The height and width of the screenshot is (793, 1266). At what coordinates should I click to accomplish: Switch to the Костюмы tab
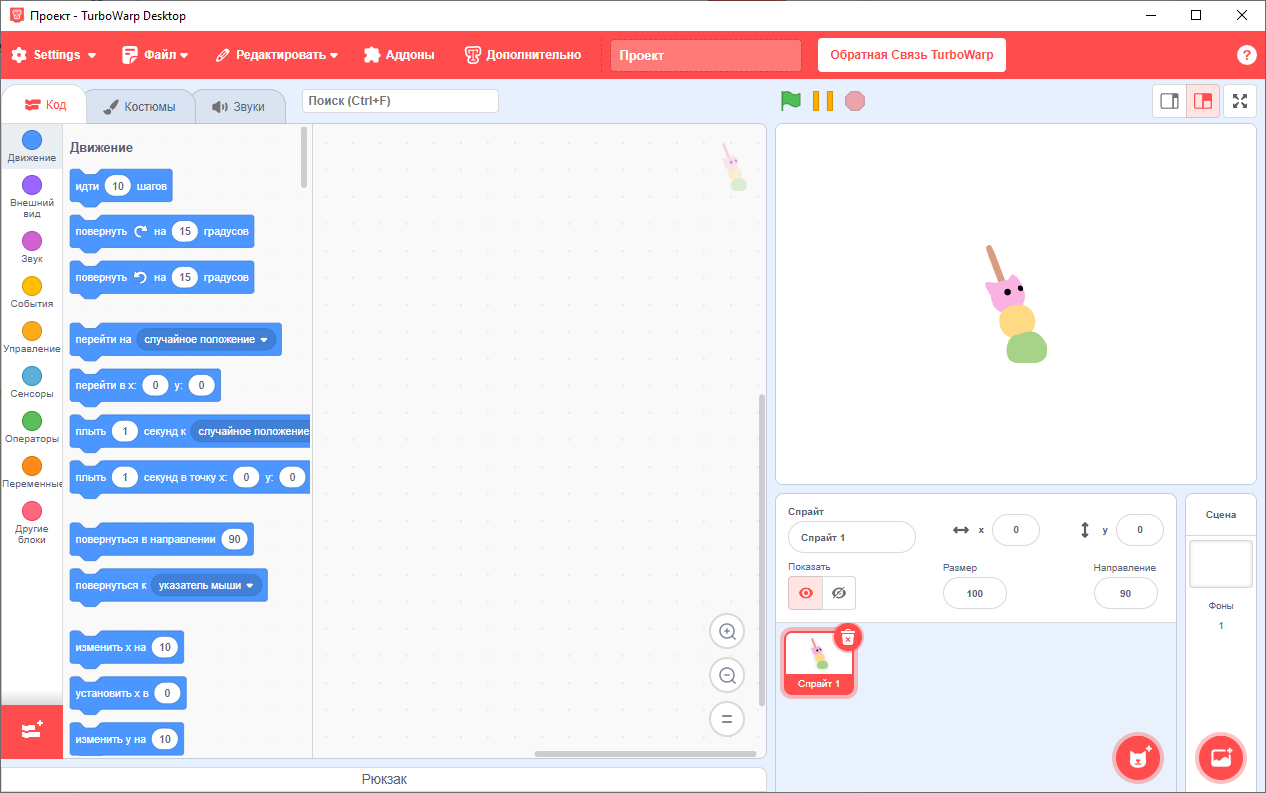pos(140,105)
